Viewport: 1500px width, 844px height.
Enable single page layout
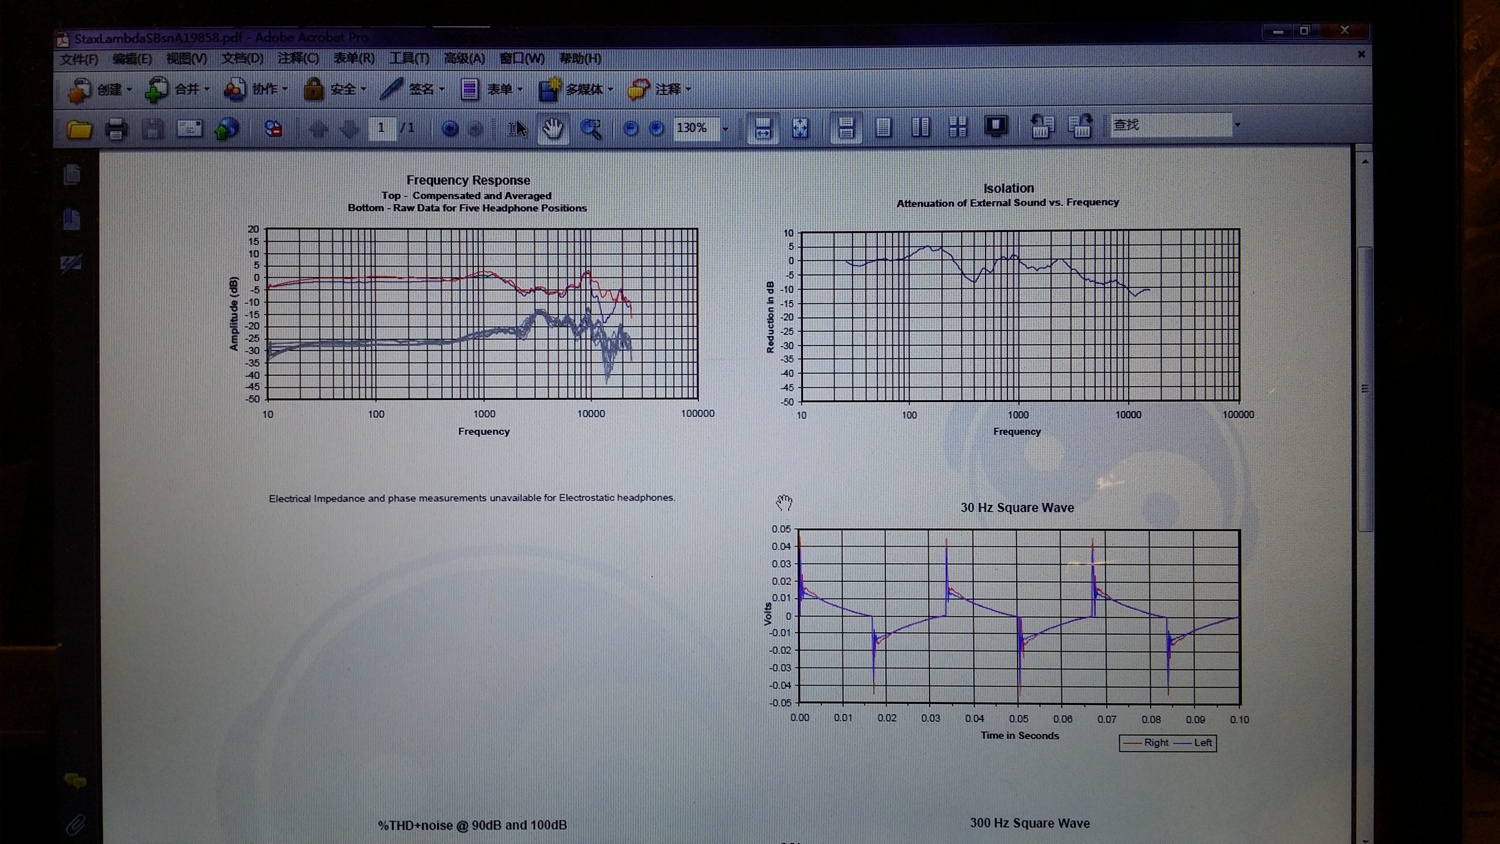tap(884, 127)
